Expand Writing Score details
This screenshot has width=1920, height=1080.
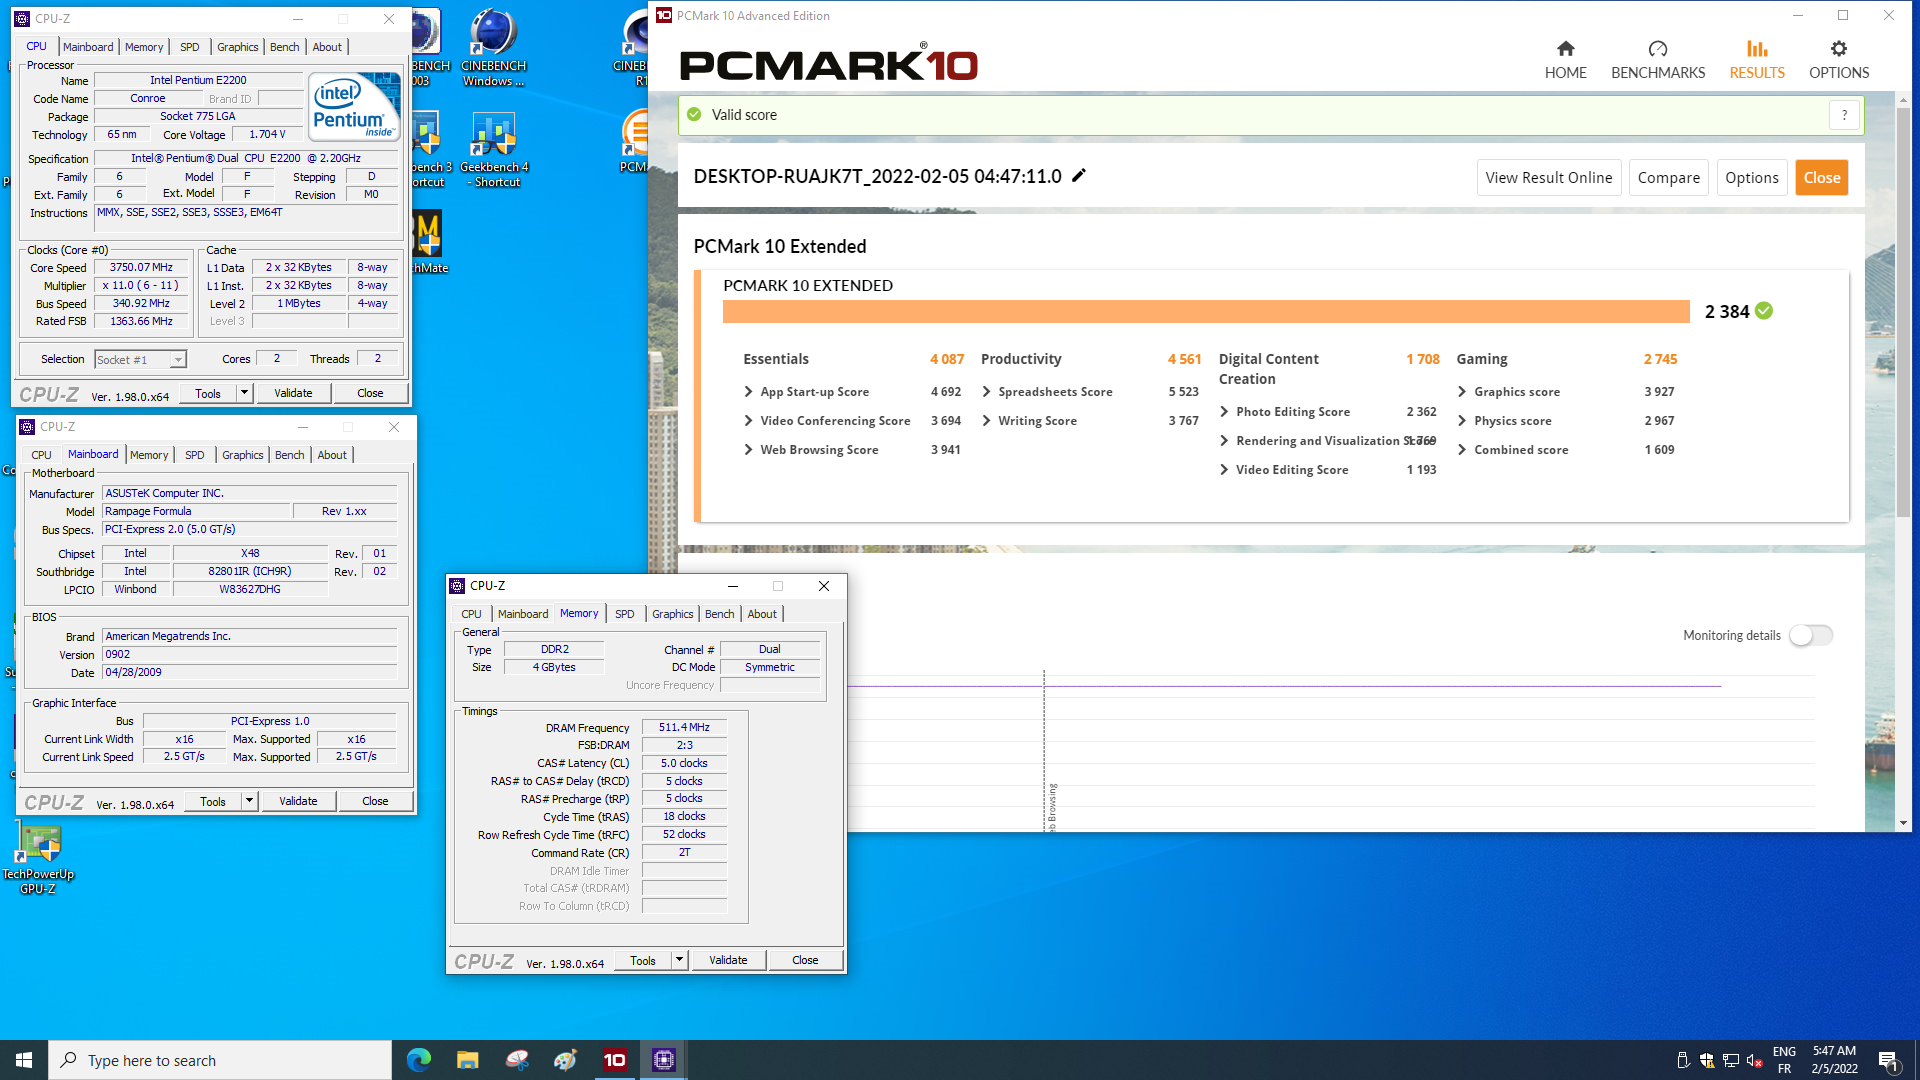click(x=986, y=421)
